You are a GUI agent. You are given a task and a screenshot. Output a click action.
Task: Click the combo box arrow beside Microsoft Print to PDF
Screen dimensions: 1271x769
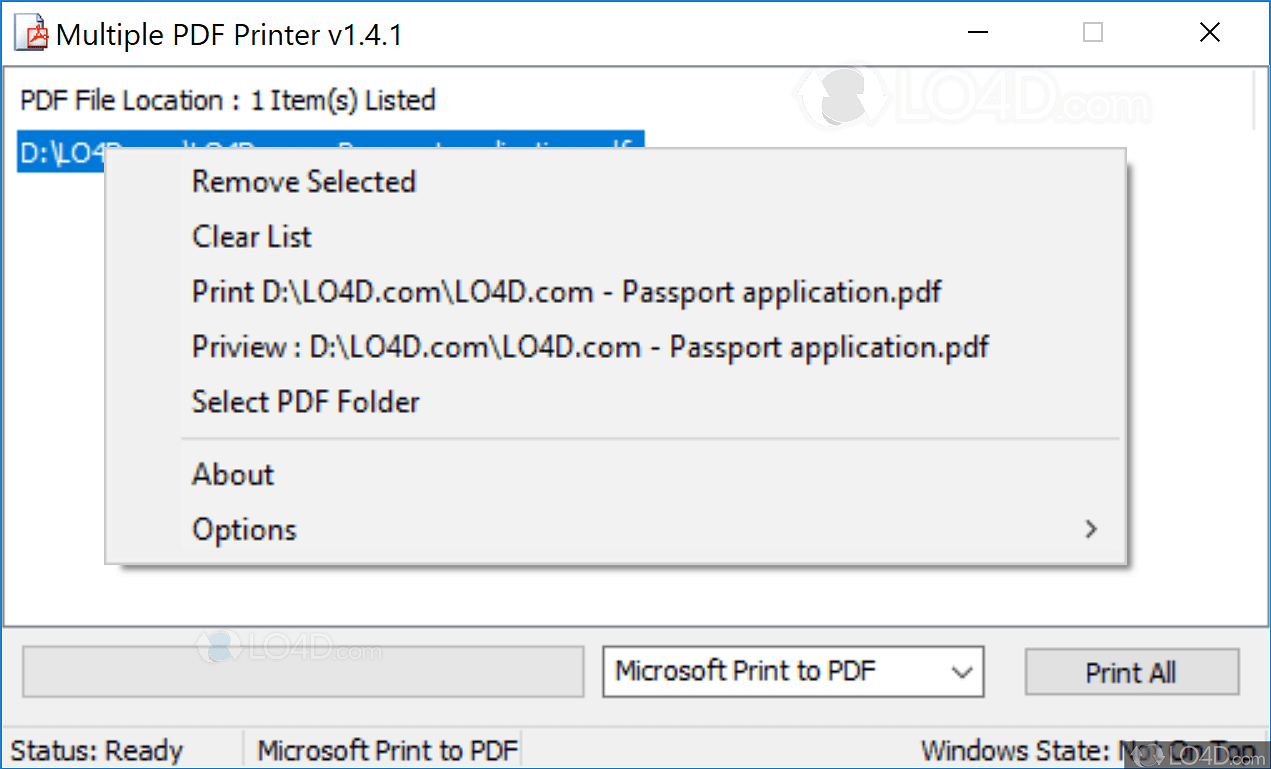tap(962, 671)
